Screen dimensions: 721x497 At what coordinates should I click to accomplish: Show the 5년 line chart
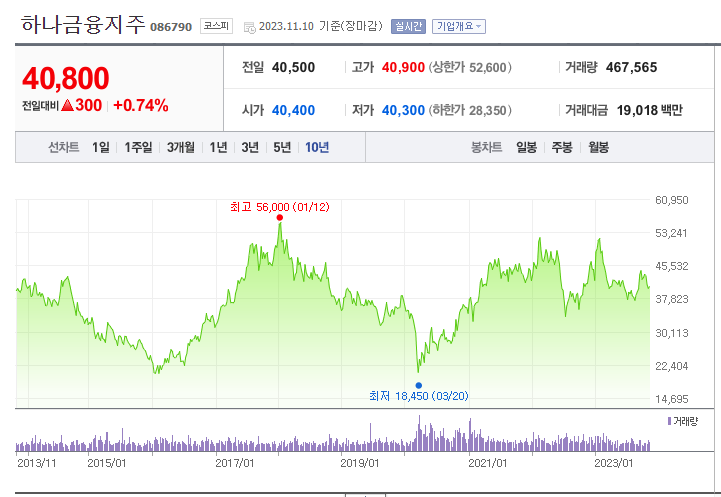pos(282,148)
